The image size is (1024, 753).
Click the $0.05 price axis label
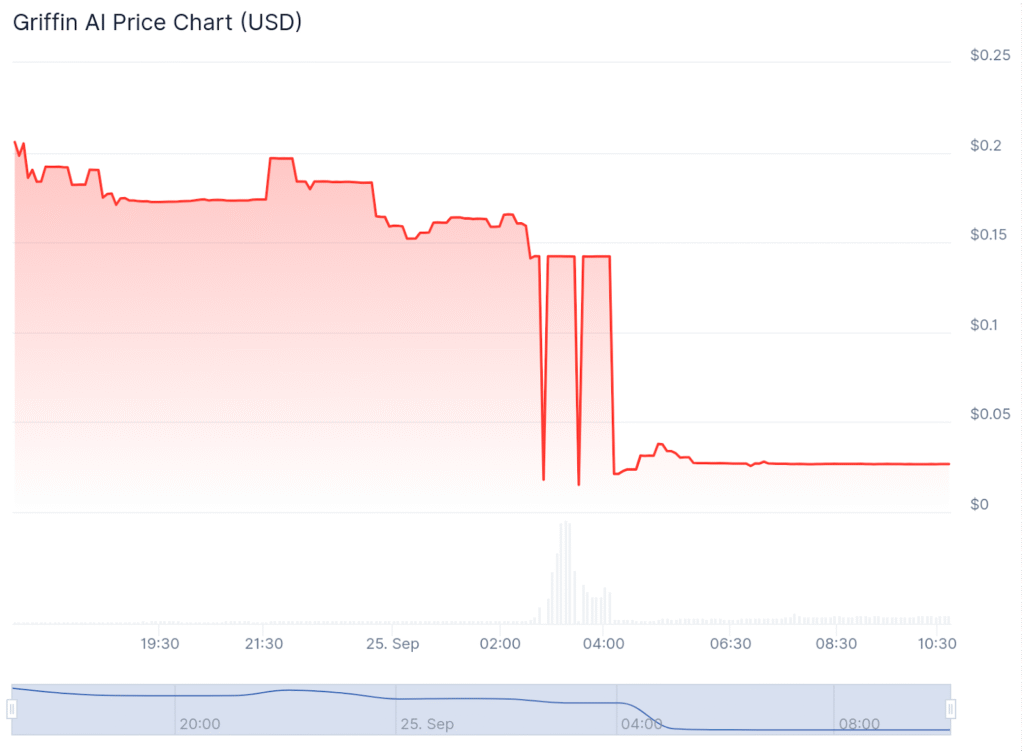point(990,414)
